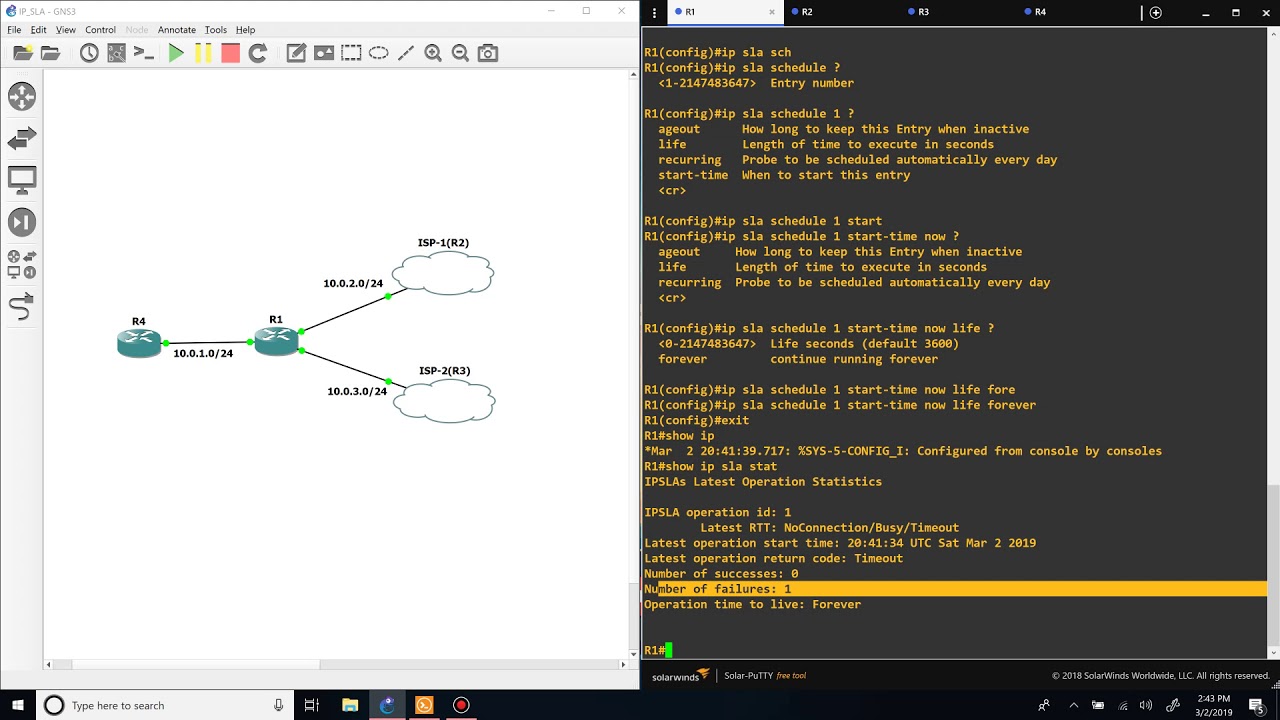Click the 10.0.1.0/24 link label
Screen dimensions: 1280x720
coord(203,353)
